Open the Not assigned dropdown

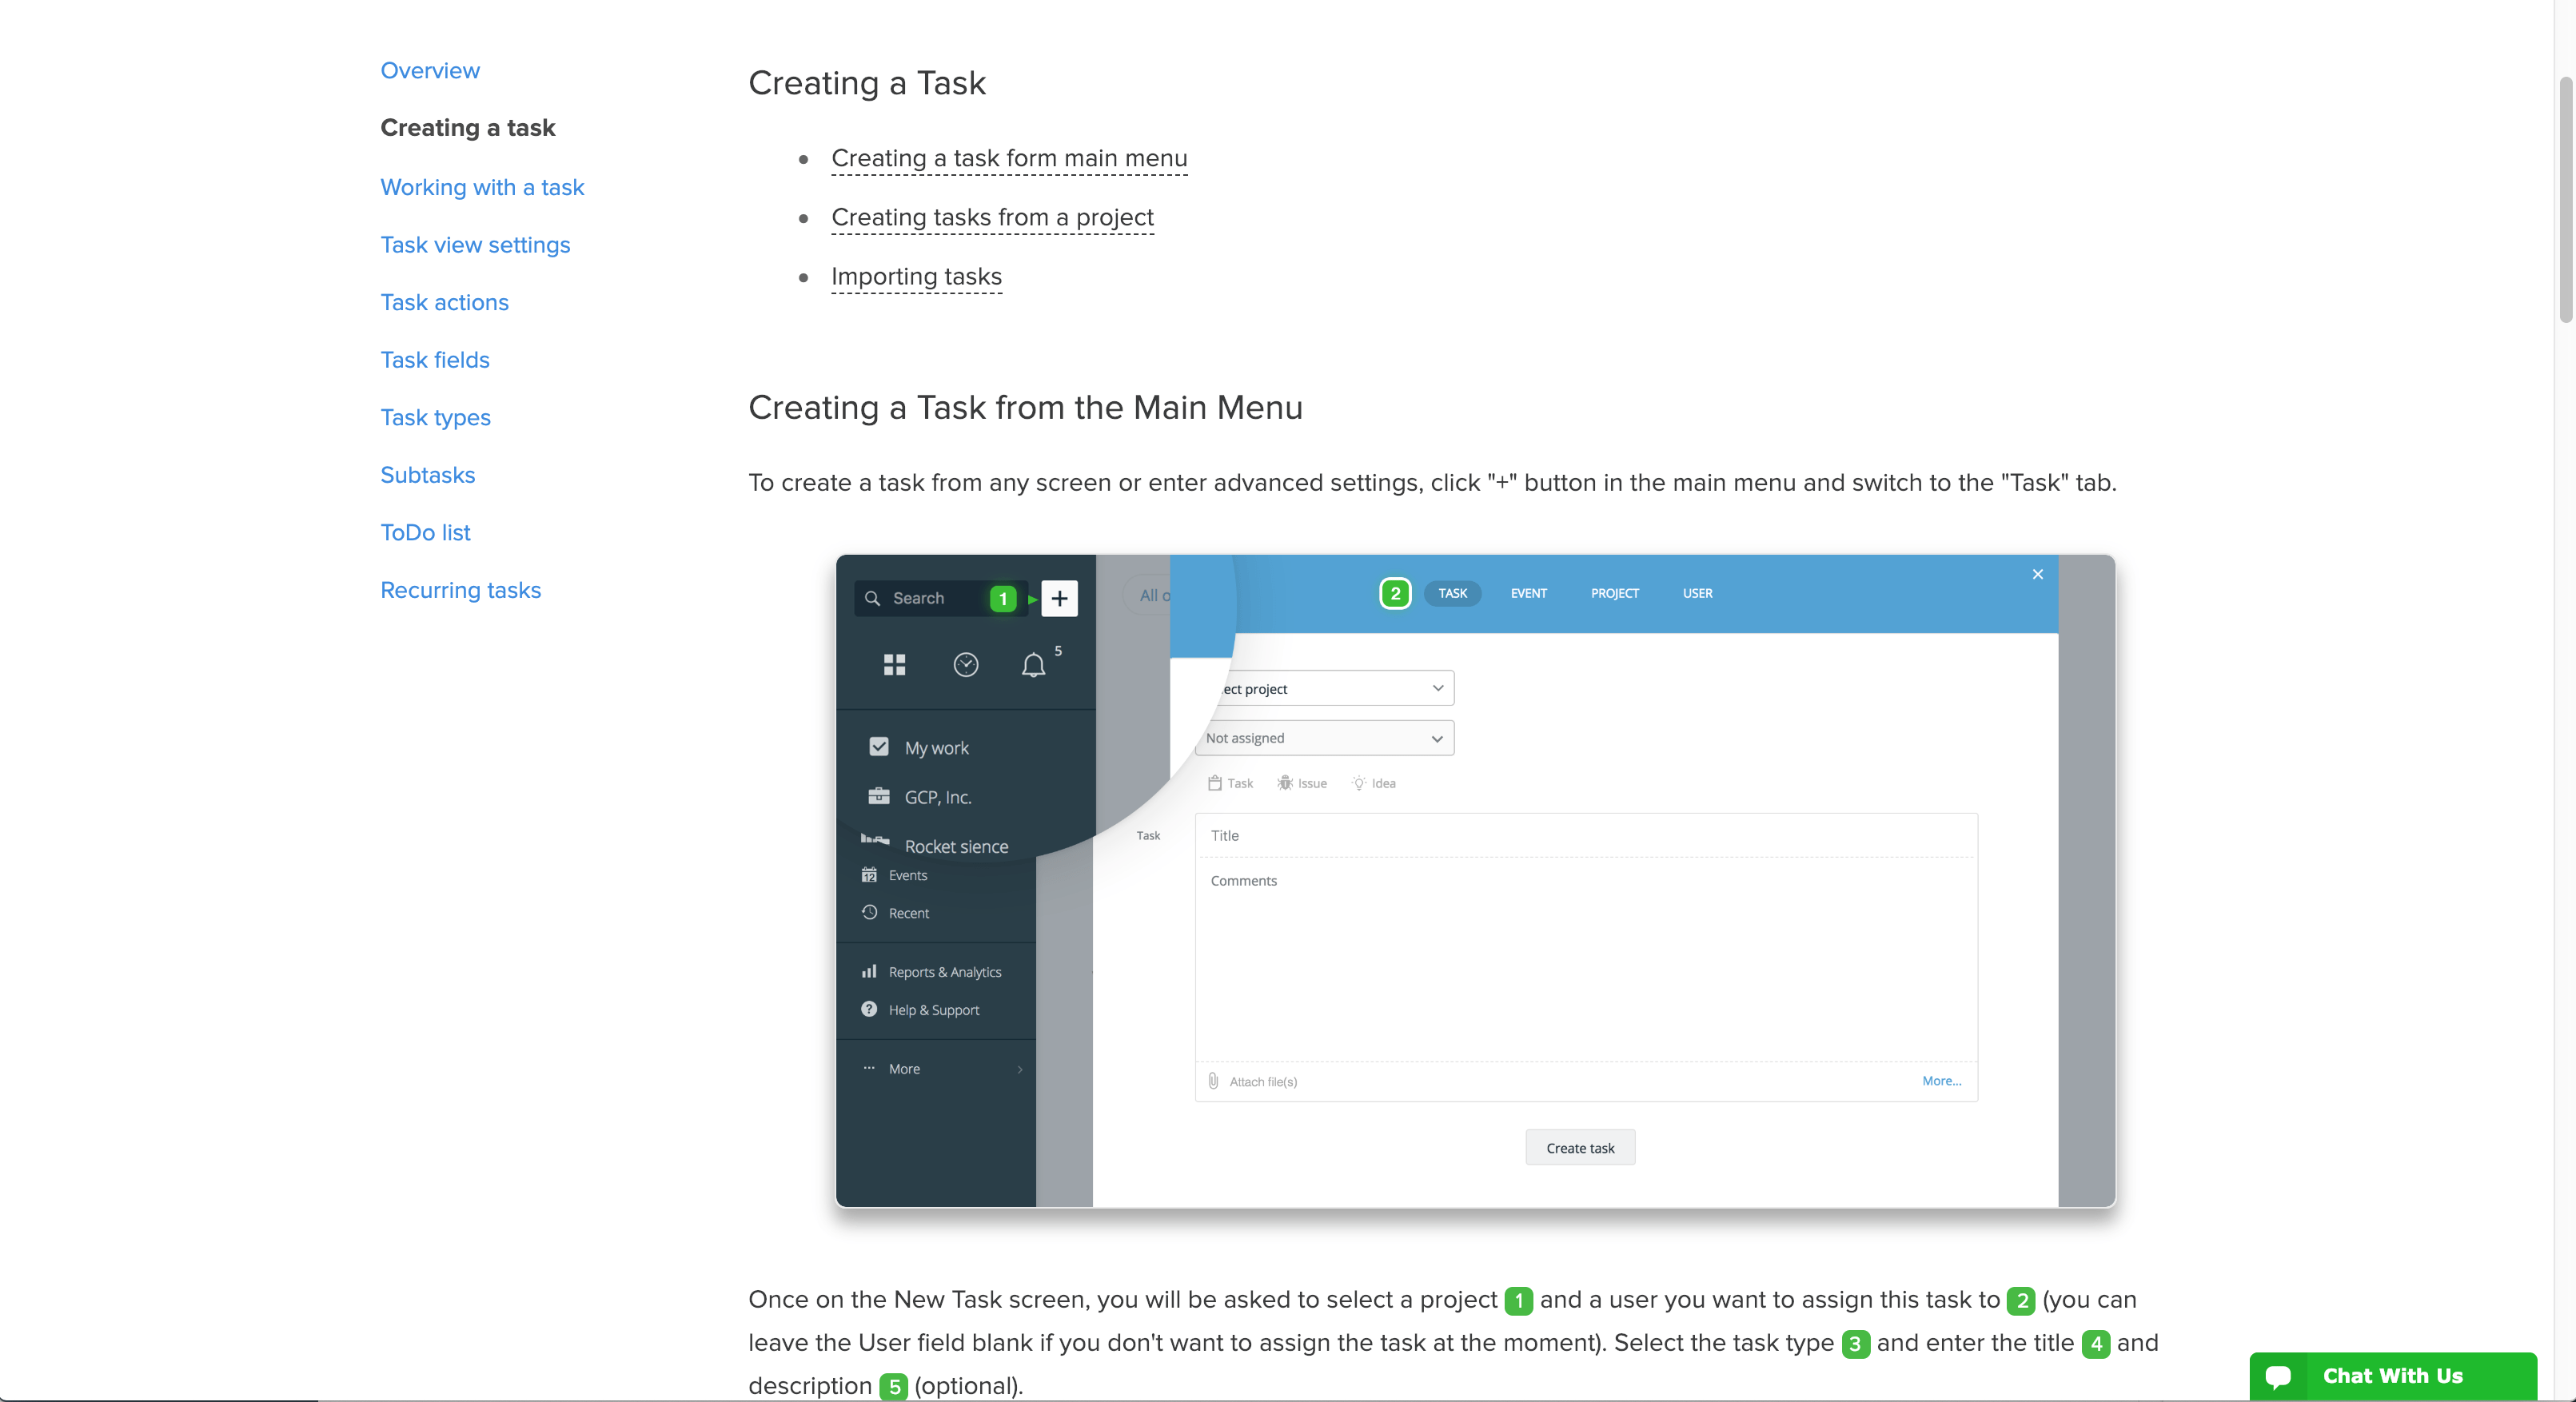1324,738
